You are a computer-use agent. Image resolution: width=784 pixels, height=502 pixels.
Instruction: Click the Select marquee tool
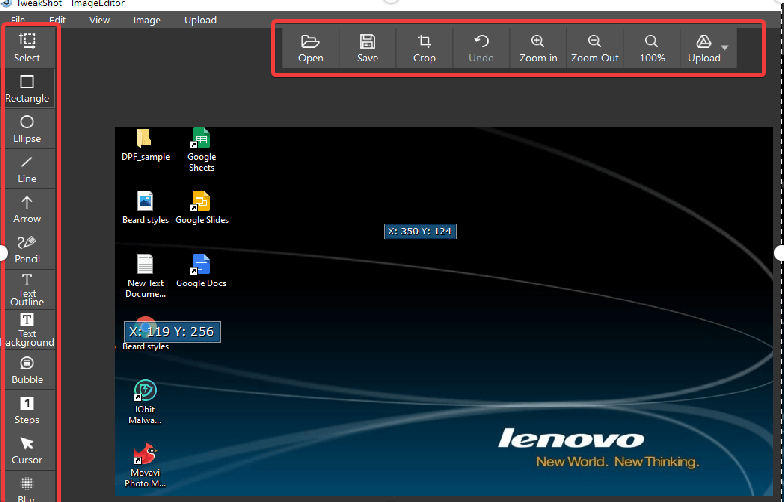[27, 46]
